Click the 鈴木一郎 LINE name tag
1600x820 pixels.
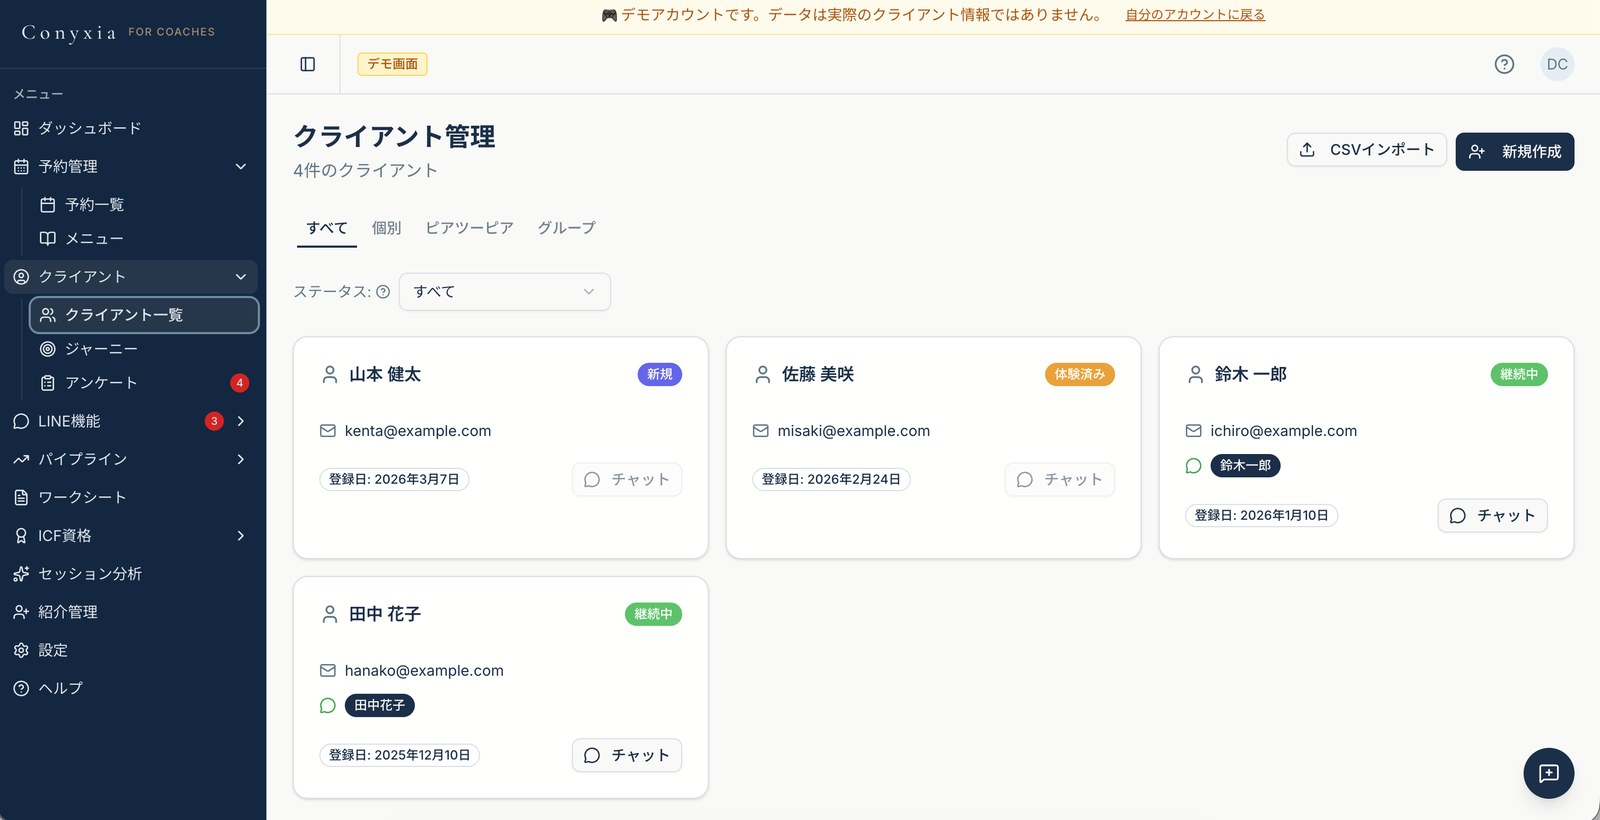click(x=1245, y=466)
